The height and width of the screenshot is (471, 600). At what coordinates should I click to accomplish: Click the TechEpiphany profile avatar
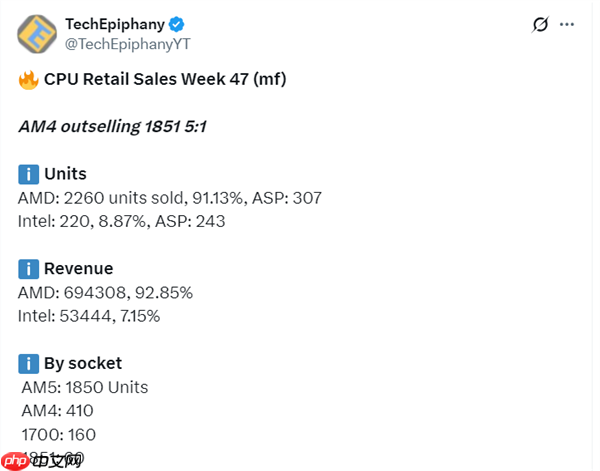[x=37, y=34]
